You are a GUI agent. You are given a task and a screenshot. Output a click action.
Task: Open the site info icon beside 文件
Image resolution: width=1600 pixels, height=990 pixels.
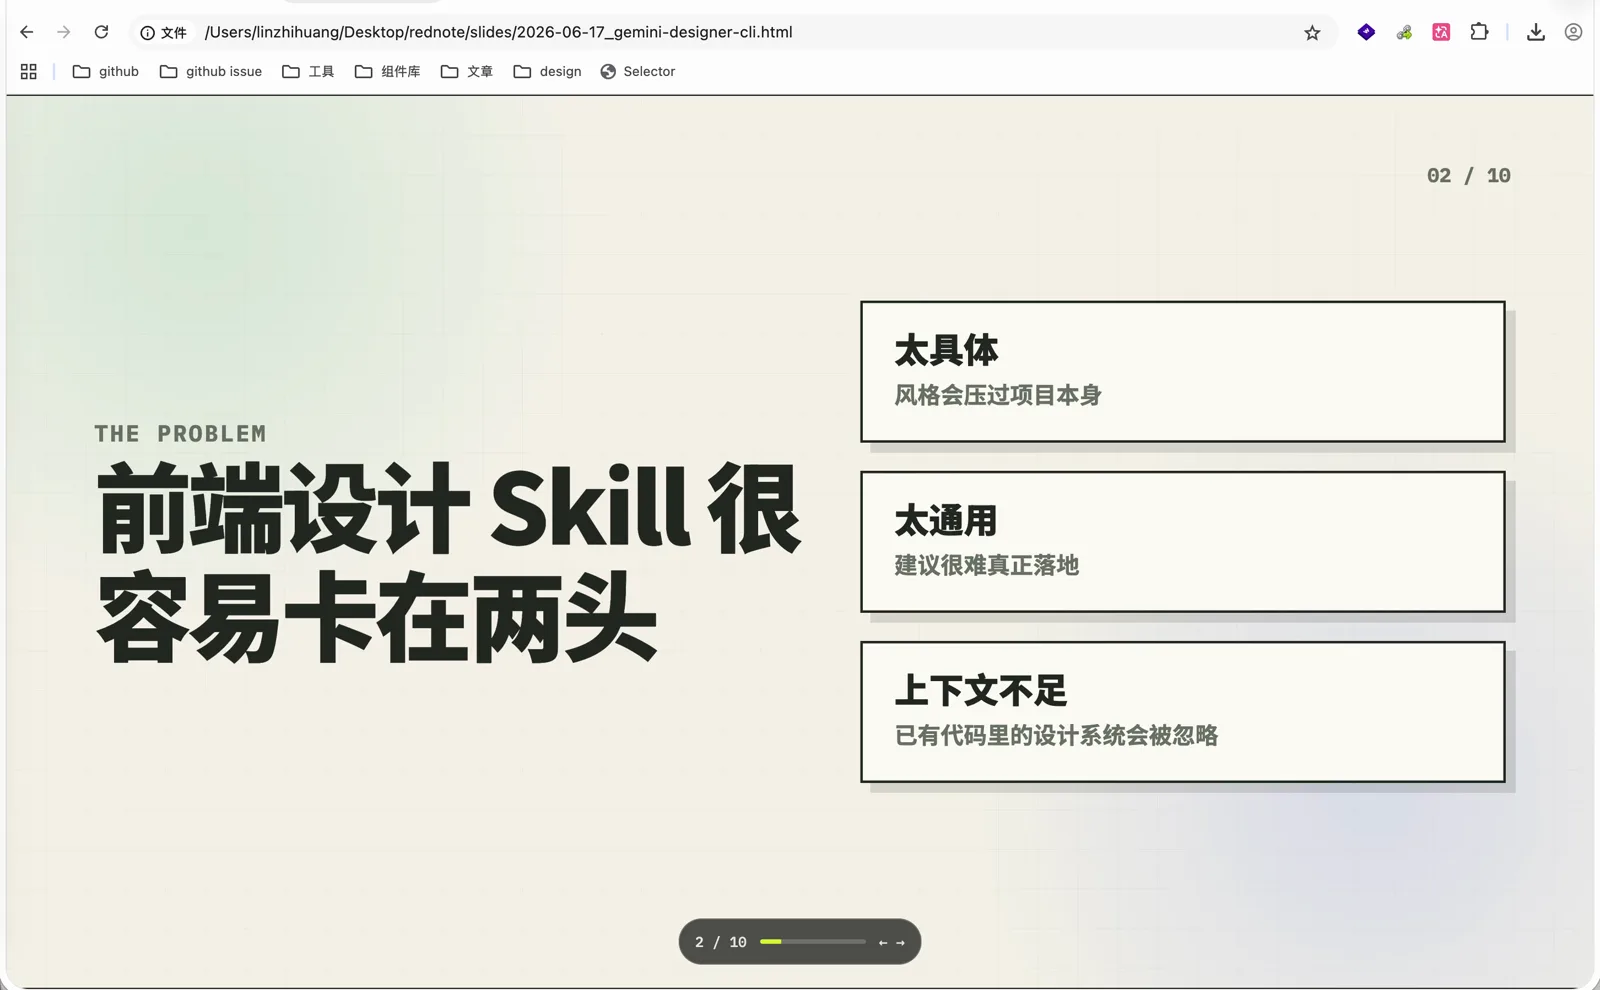[x=148, y=33]
